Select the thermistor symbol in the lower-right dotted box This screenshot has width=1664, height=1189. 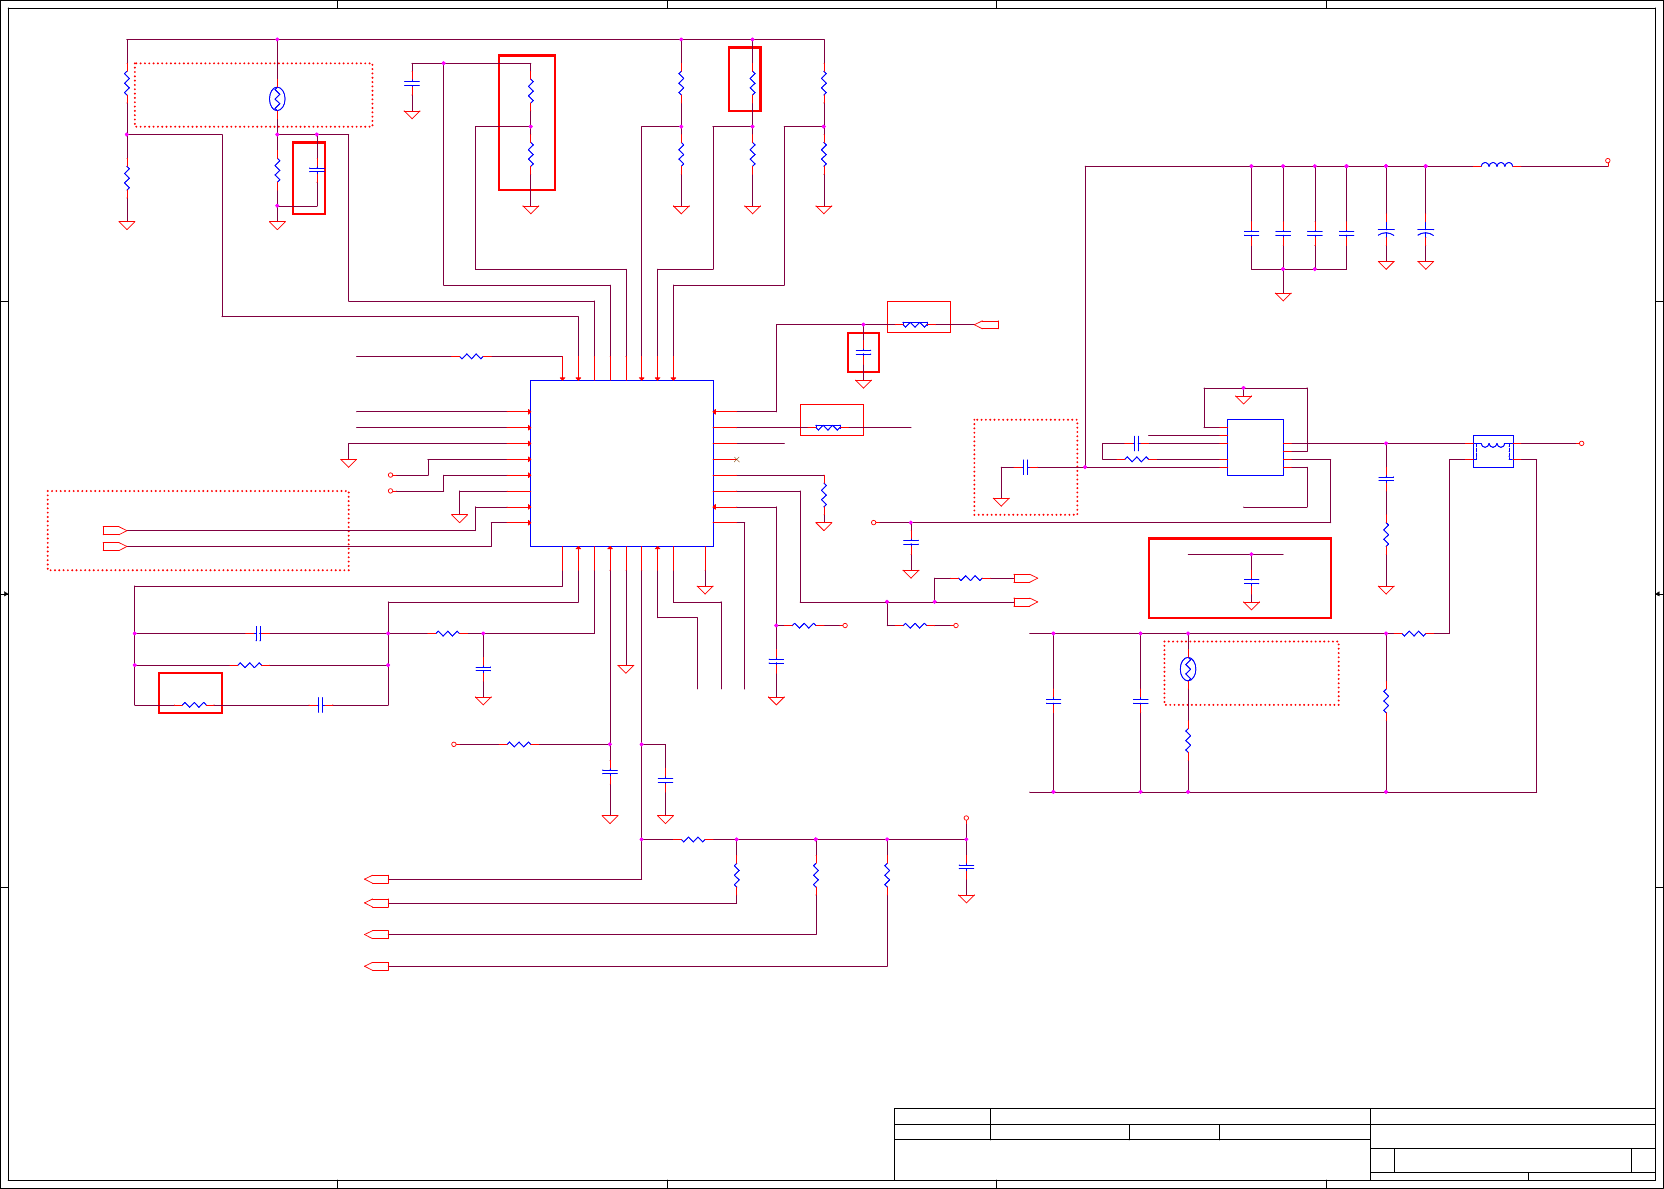pos(1188,669)
